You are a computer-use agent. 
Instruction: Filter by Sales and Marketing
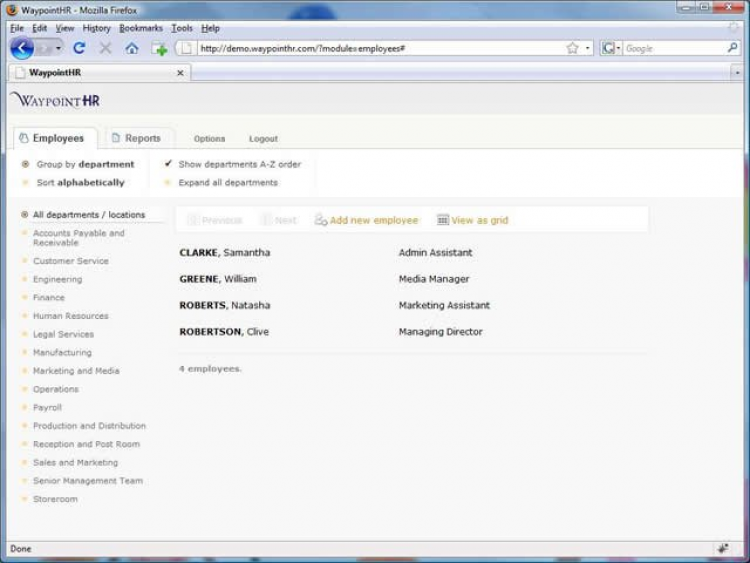[x=75, y=462]
